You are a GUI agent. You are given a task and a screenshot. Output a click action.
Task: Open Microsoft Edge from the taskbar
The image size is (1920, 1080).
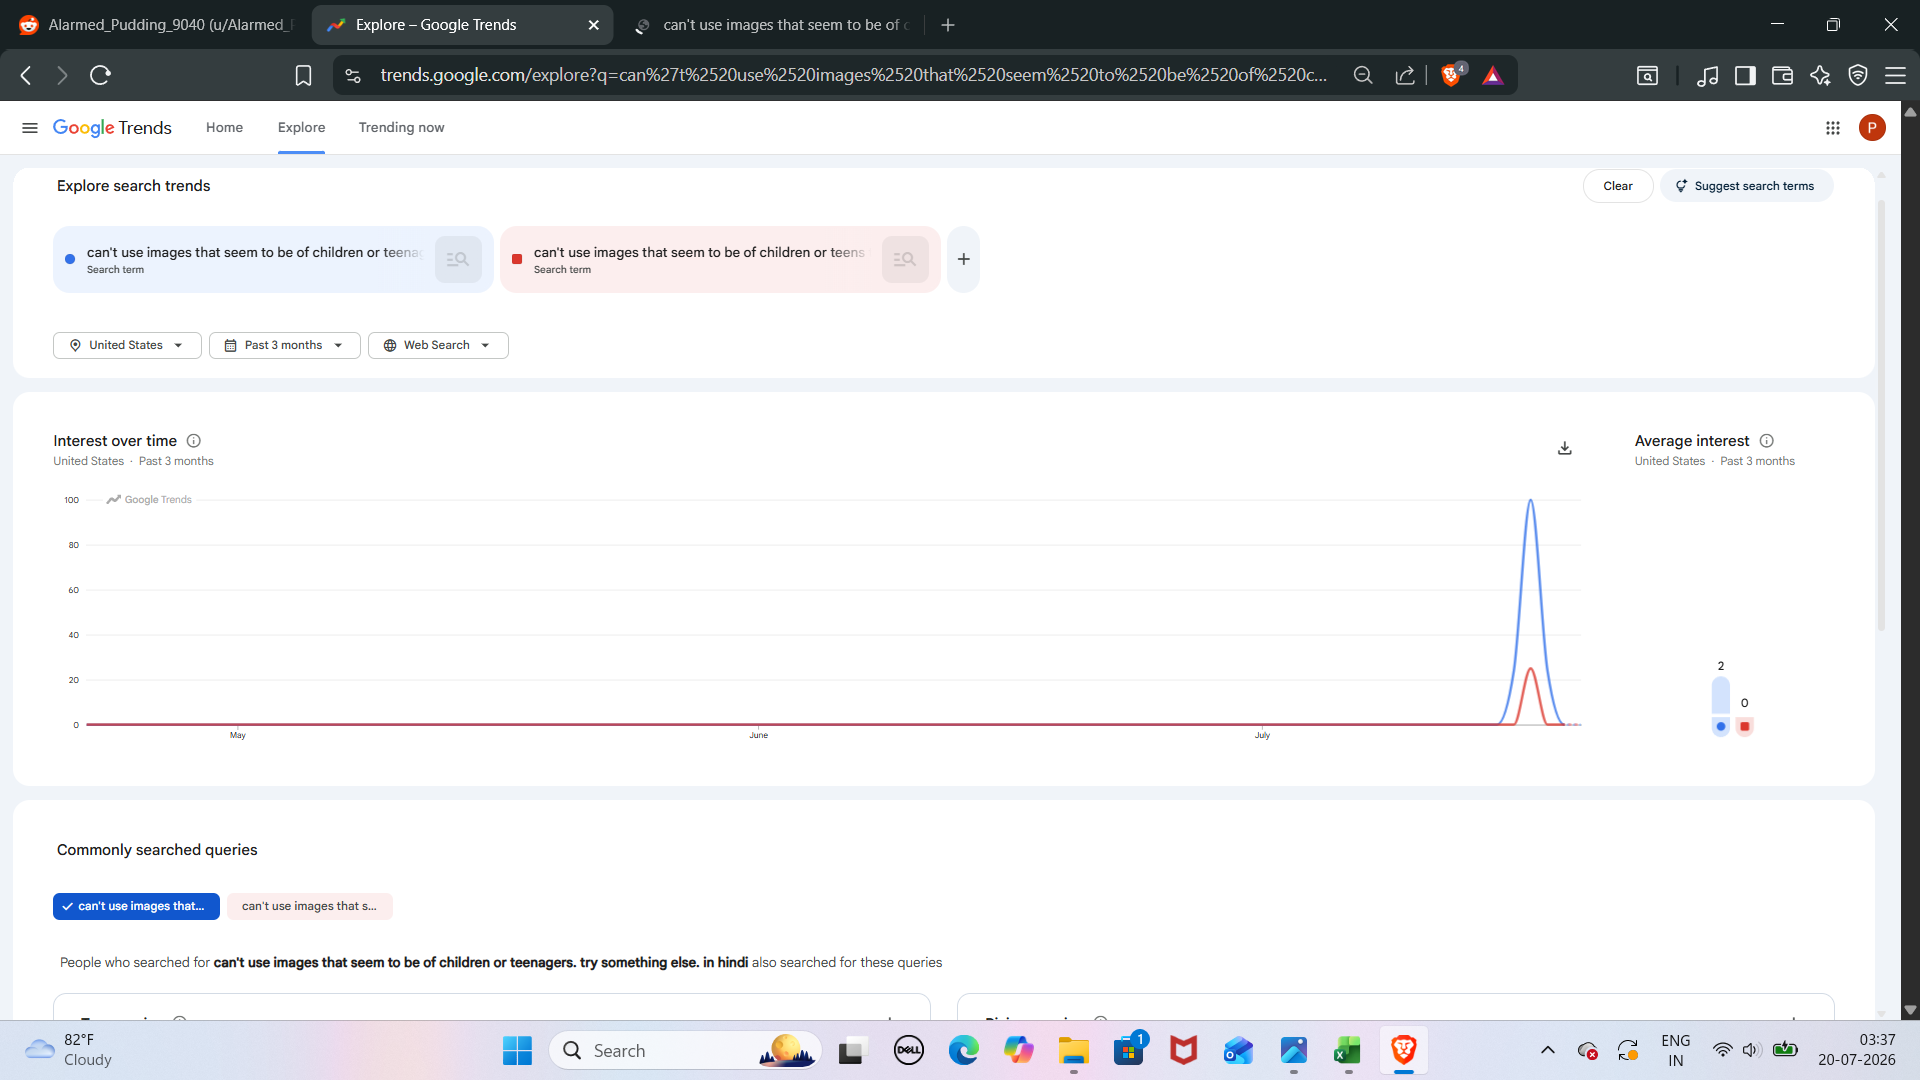click(964, 1051)
